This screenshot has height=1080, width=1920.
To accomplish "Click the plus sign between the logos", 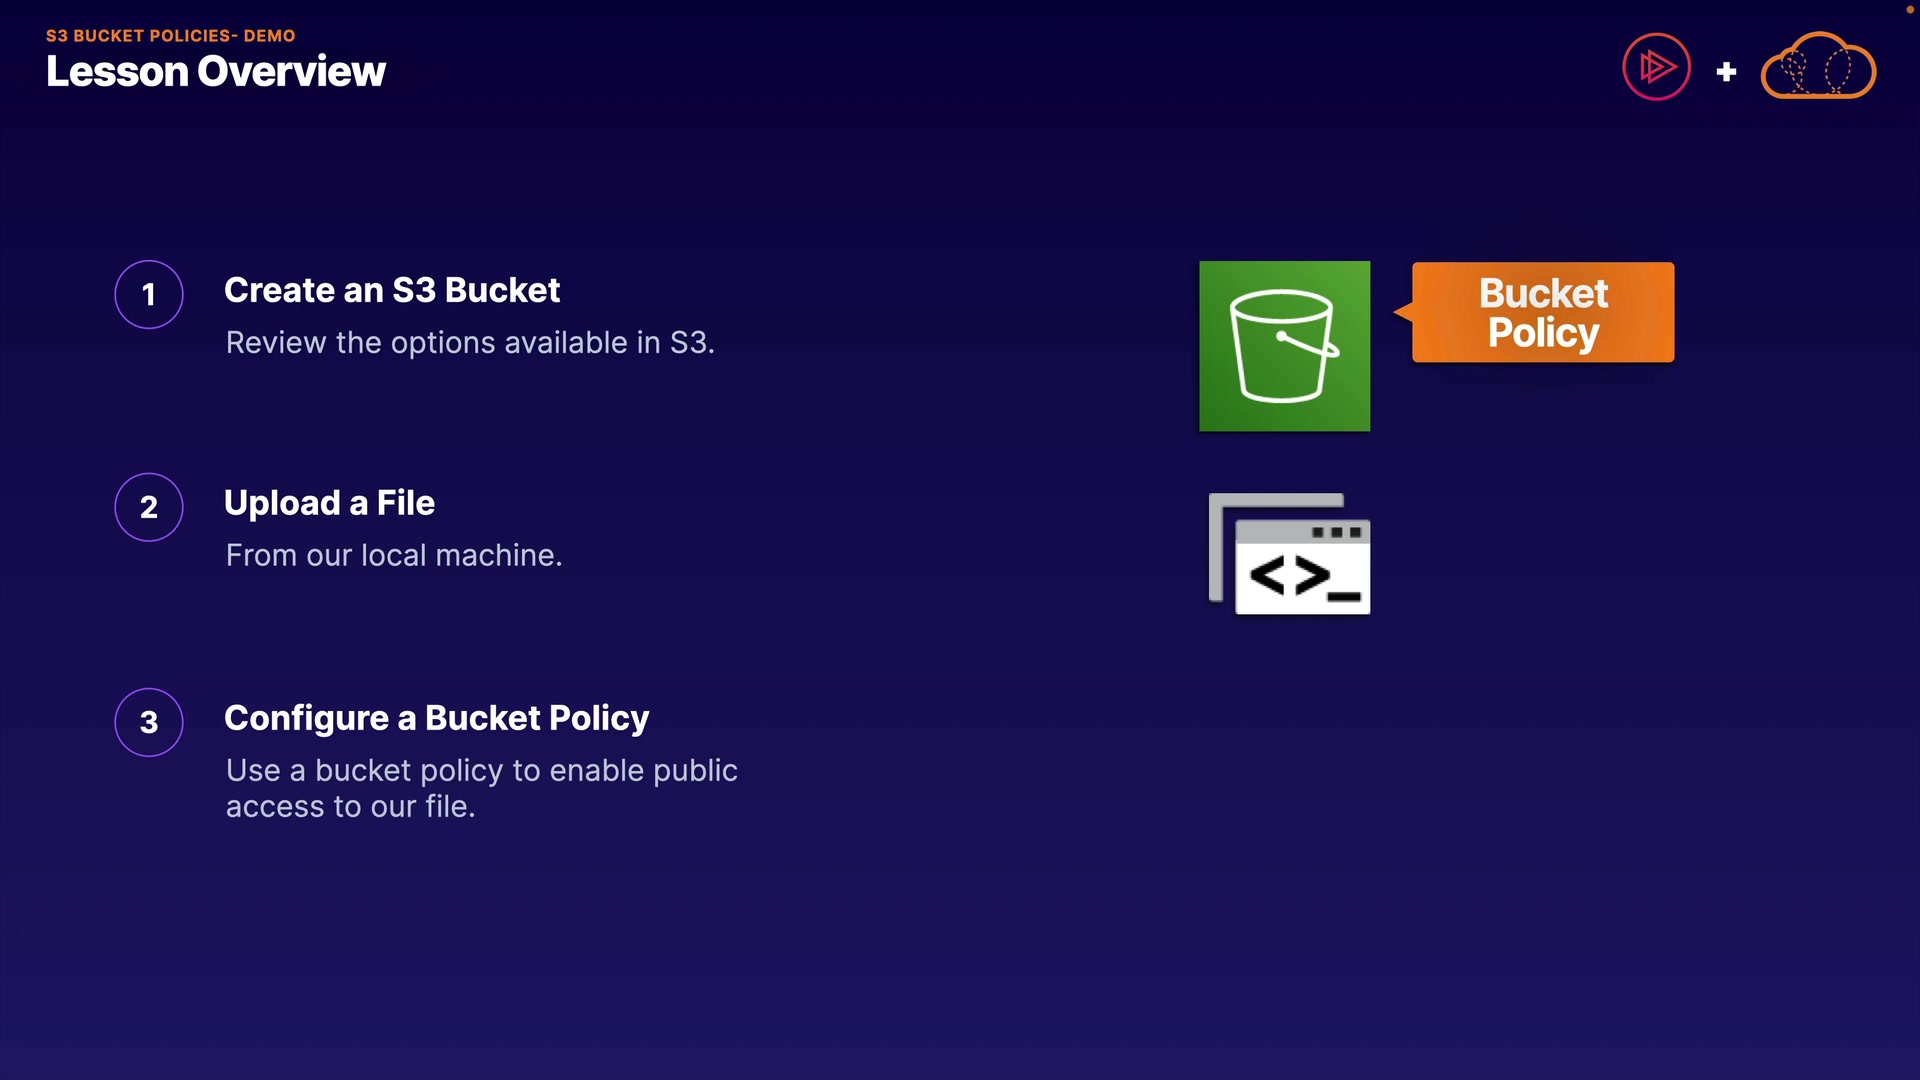I will [x=1726, y=72].
